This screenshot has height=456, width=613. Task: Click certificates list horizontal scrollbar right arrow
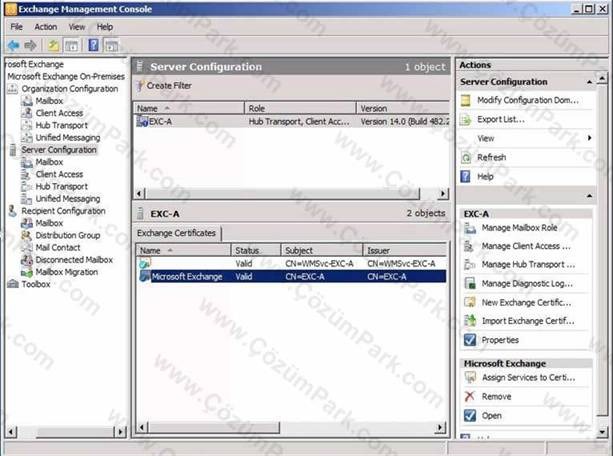[440, 427]
